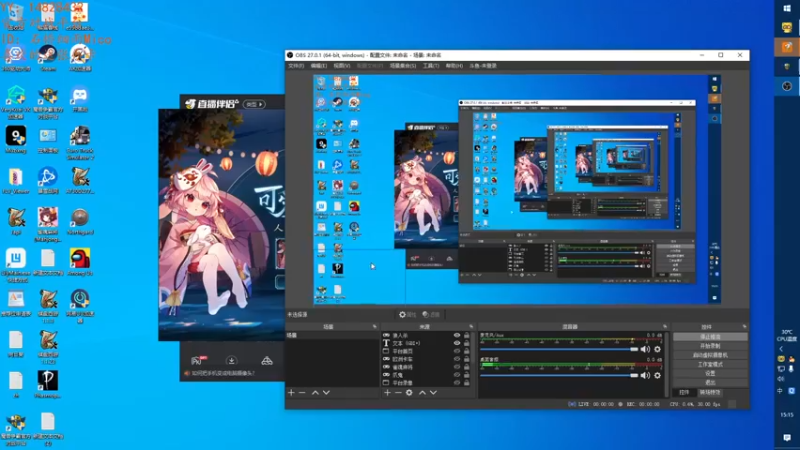
Task: Click the PK icon in 直播伴侣 window
Action: [198, 360]
